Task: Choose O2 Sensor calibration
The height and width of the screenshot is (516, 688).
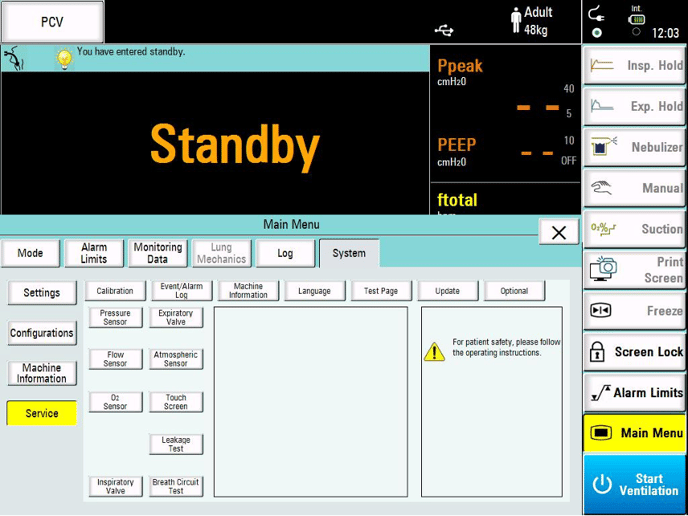Action: [x=115, y=402]
